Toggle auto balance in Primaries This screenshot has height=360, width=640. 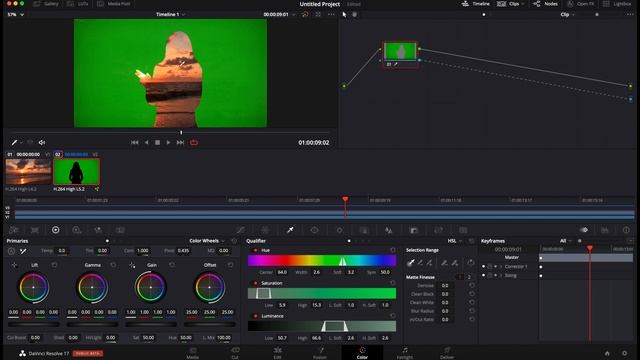pos(11,251)
